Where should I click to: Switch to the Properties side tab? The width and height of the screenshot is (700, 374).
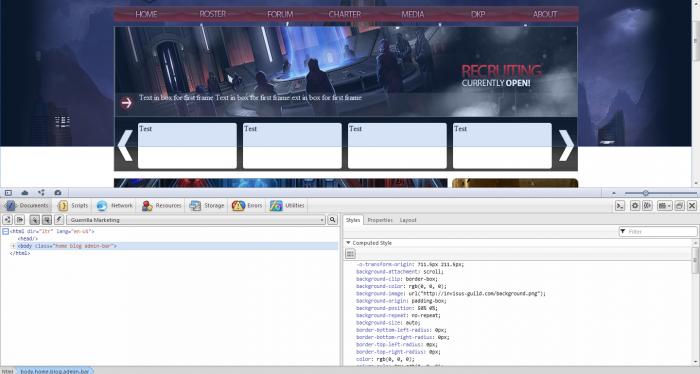pyautogui.click(x=380, y=220)
